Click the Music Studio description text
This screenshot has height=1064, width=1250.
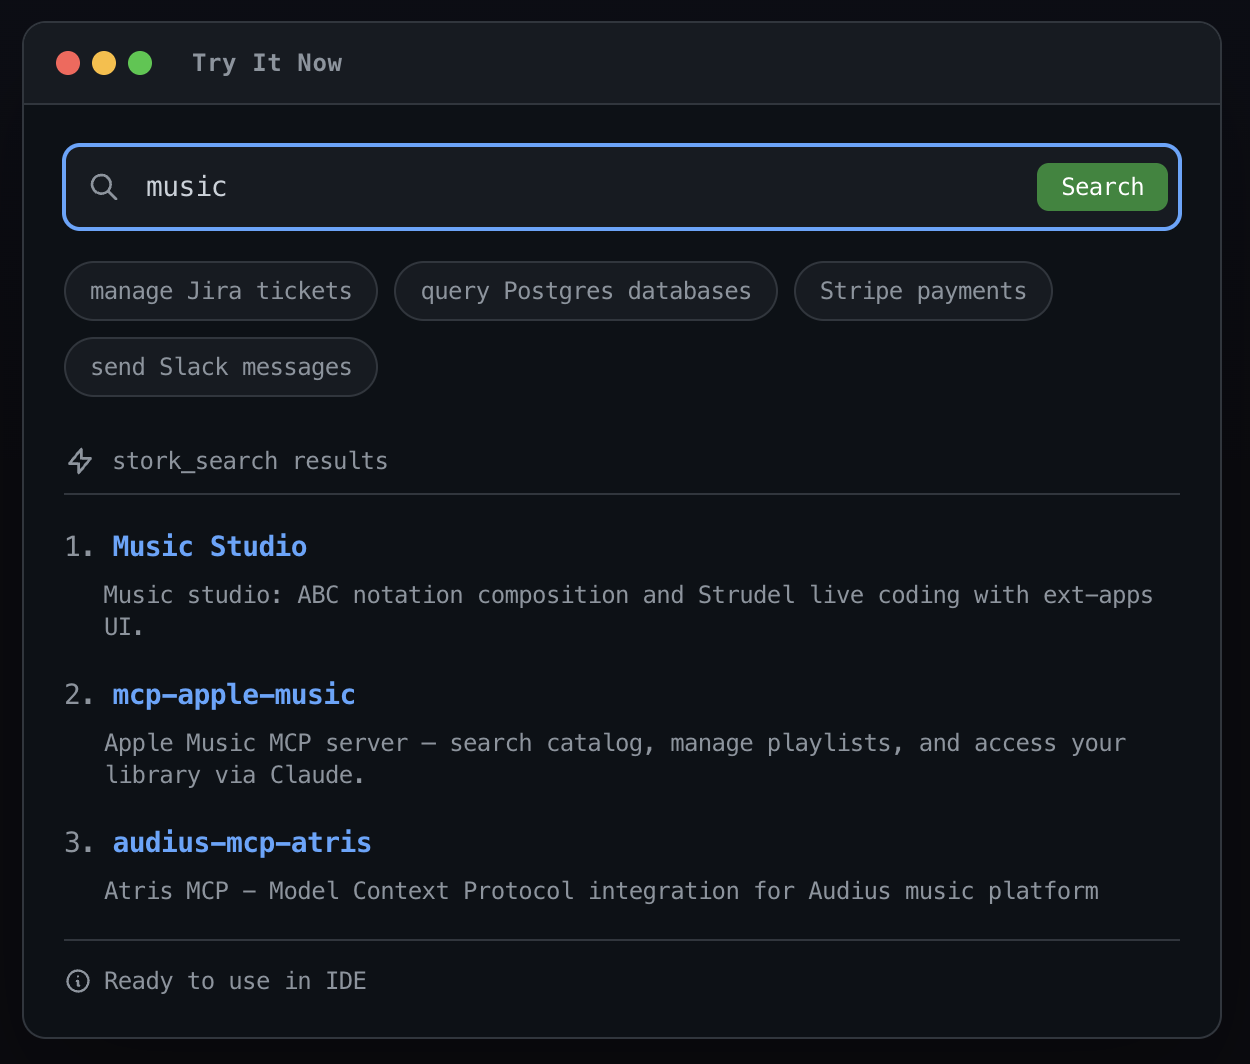[627, 594]
